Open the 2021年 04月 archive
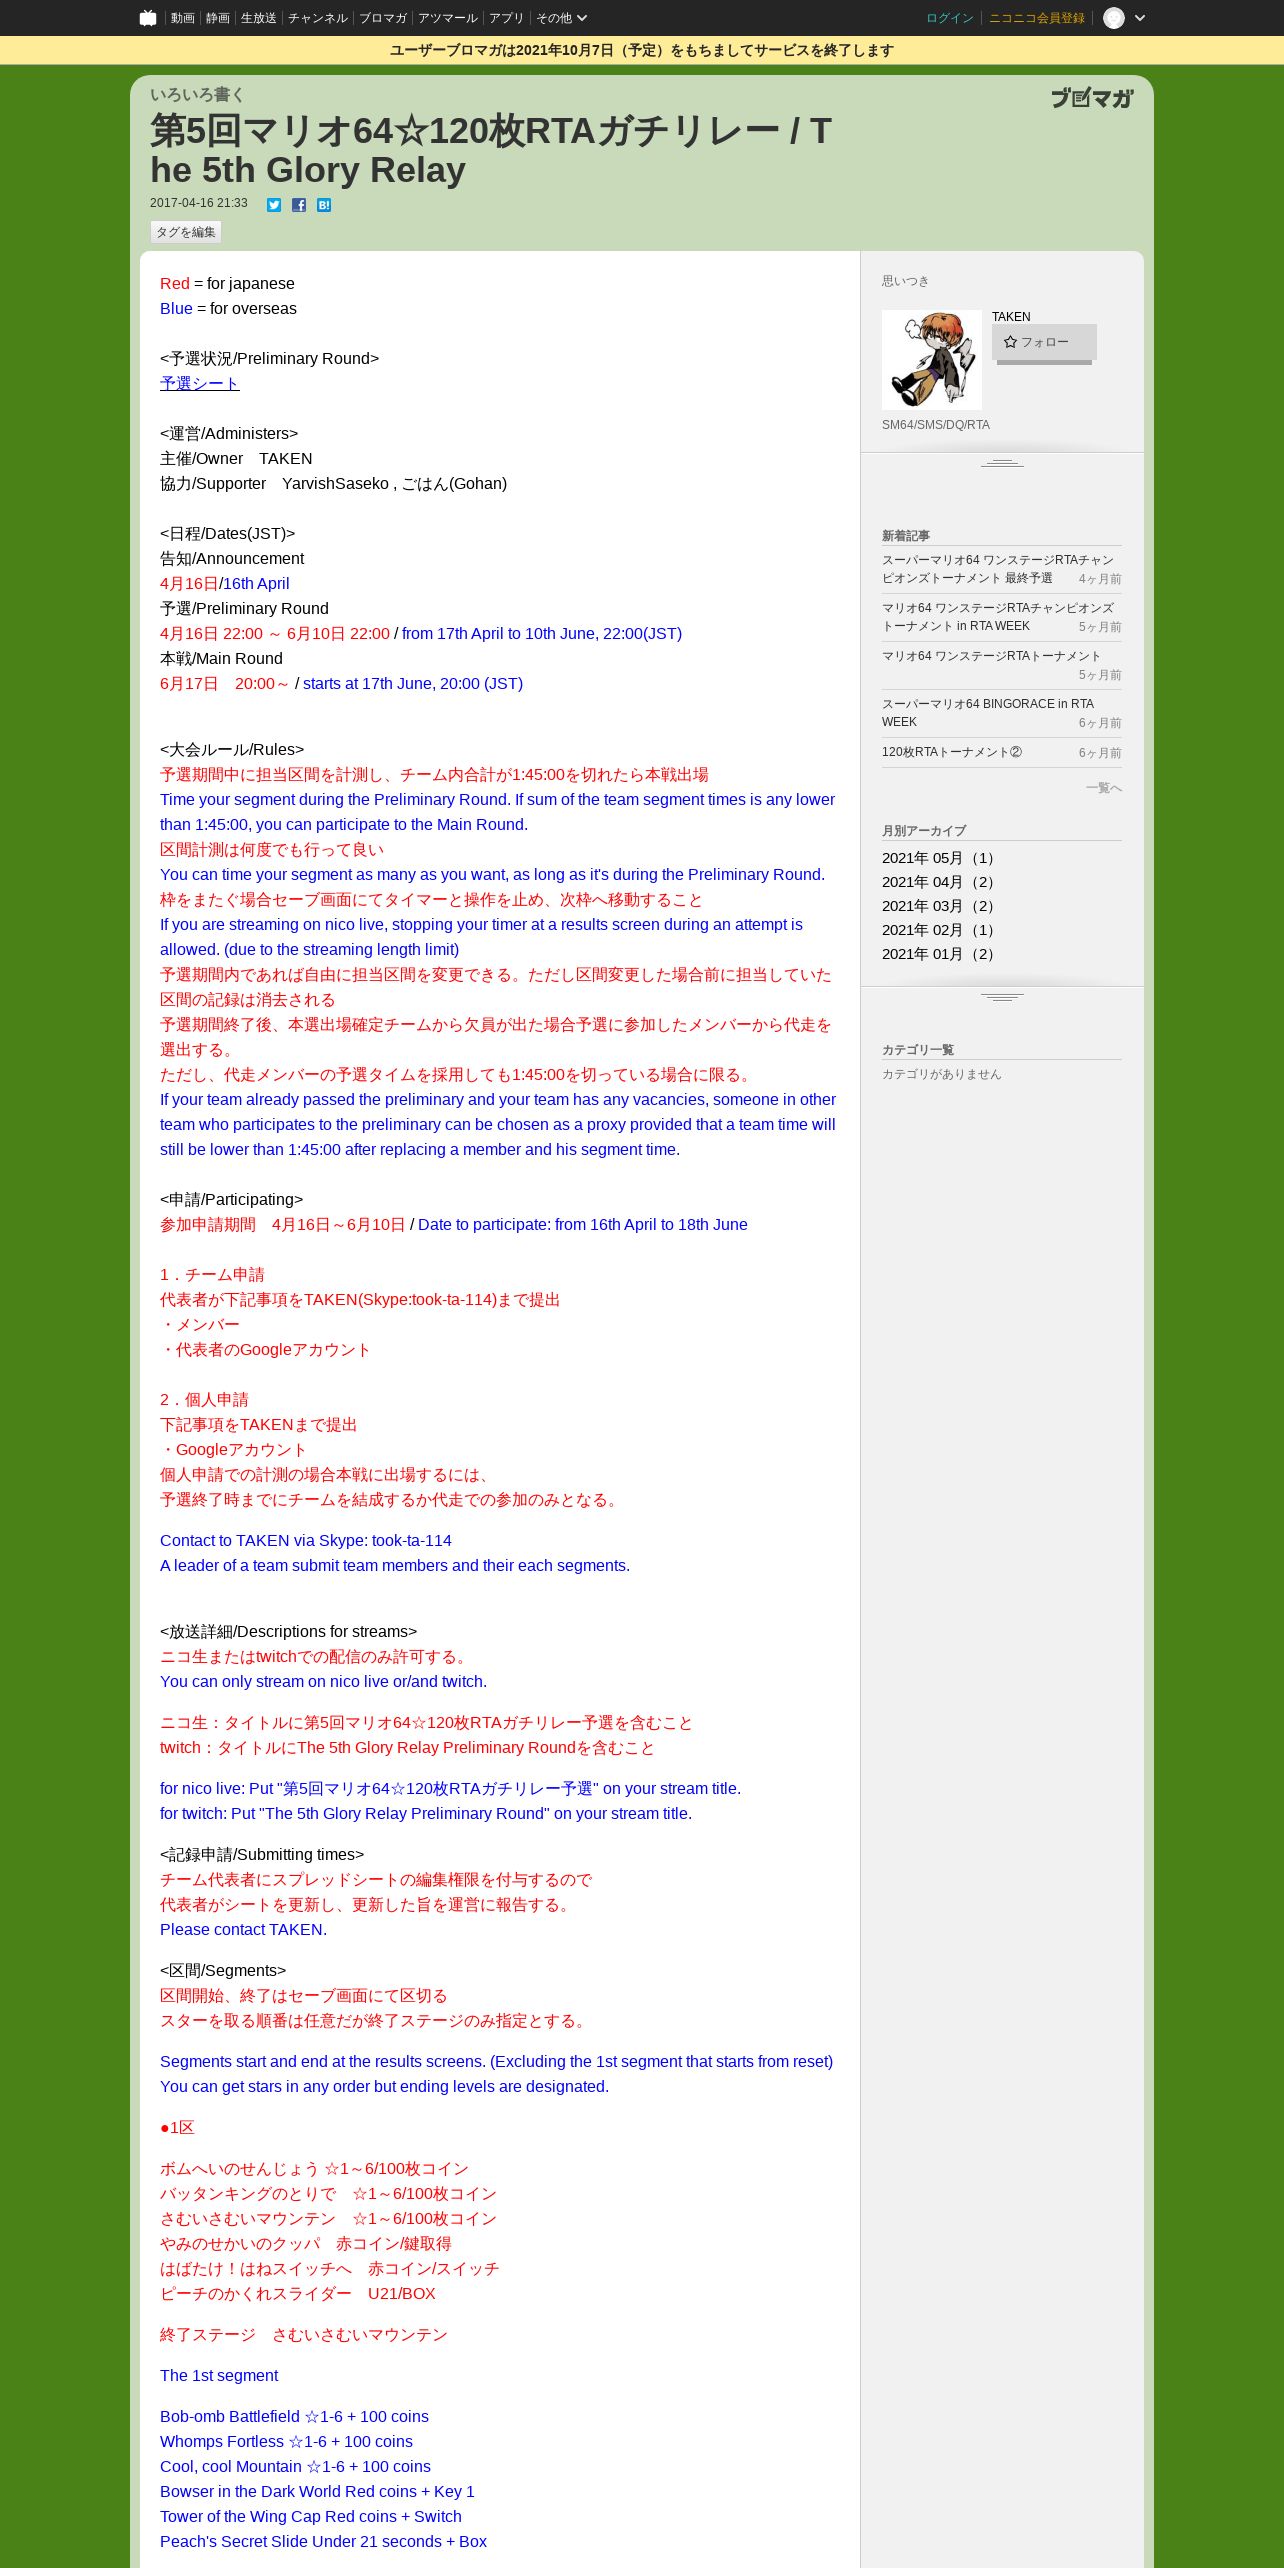This screenshot has width=1284, height=2568. coord(940,882)
